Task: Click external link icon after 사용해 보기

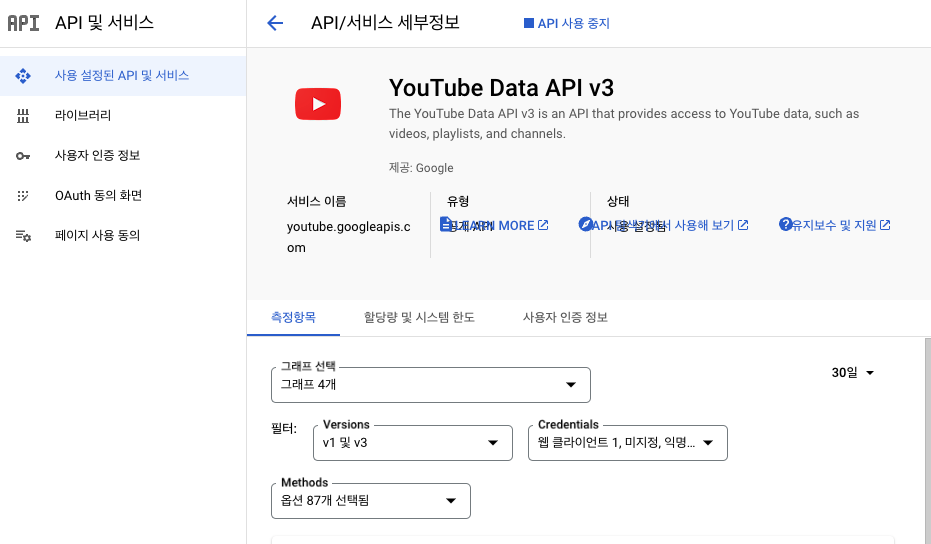Action: click(x=743, y=225)
